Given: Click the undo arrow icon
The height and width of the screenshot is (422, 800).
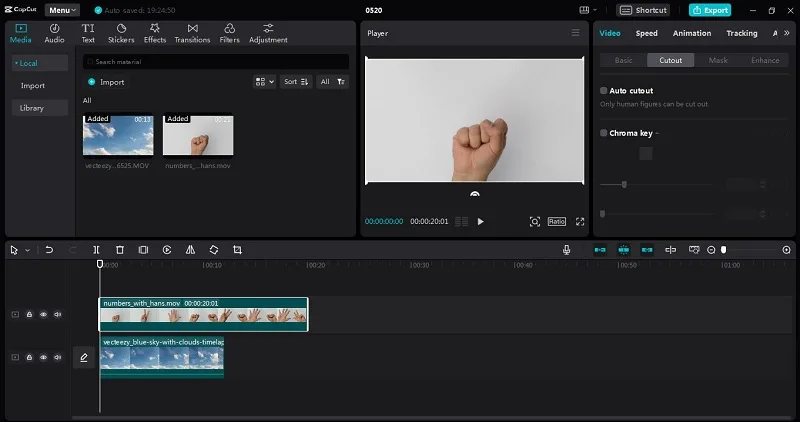Looking at the screenshot, I should (x=49, y=250).
